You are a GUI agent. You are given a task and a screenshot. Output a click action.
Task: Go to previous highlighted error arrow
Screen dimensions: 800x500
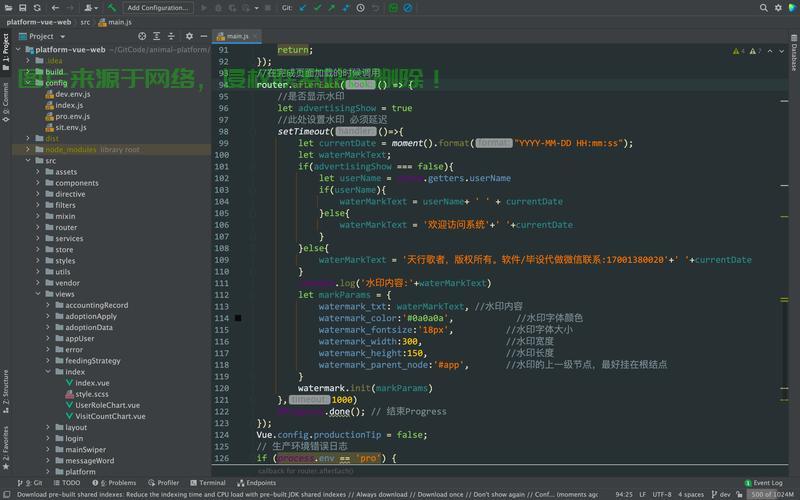point(770,51)
